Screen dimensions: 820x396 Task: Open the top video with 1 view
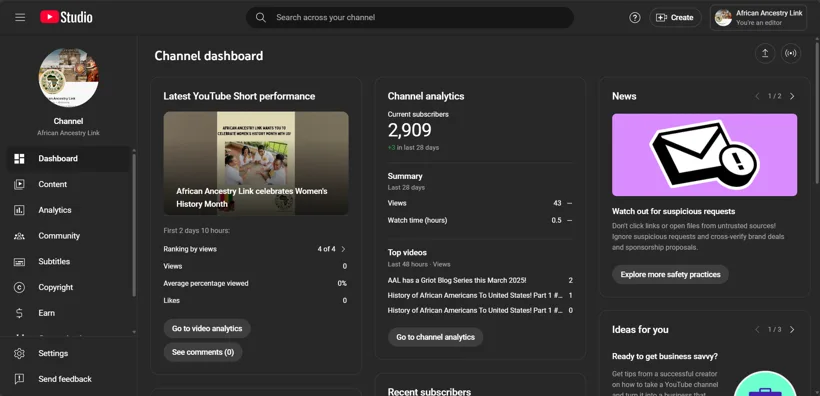480,296
